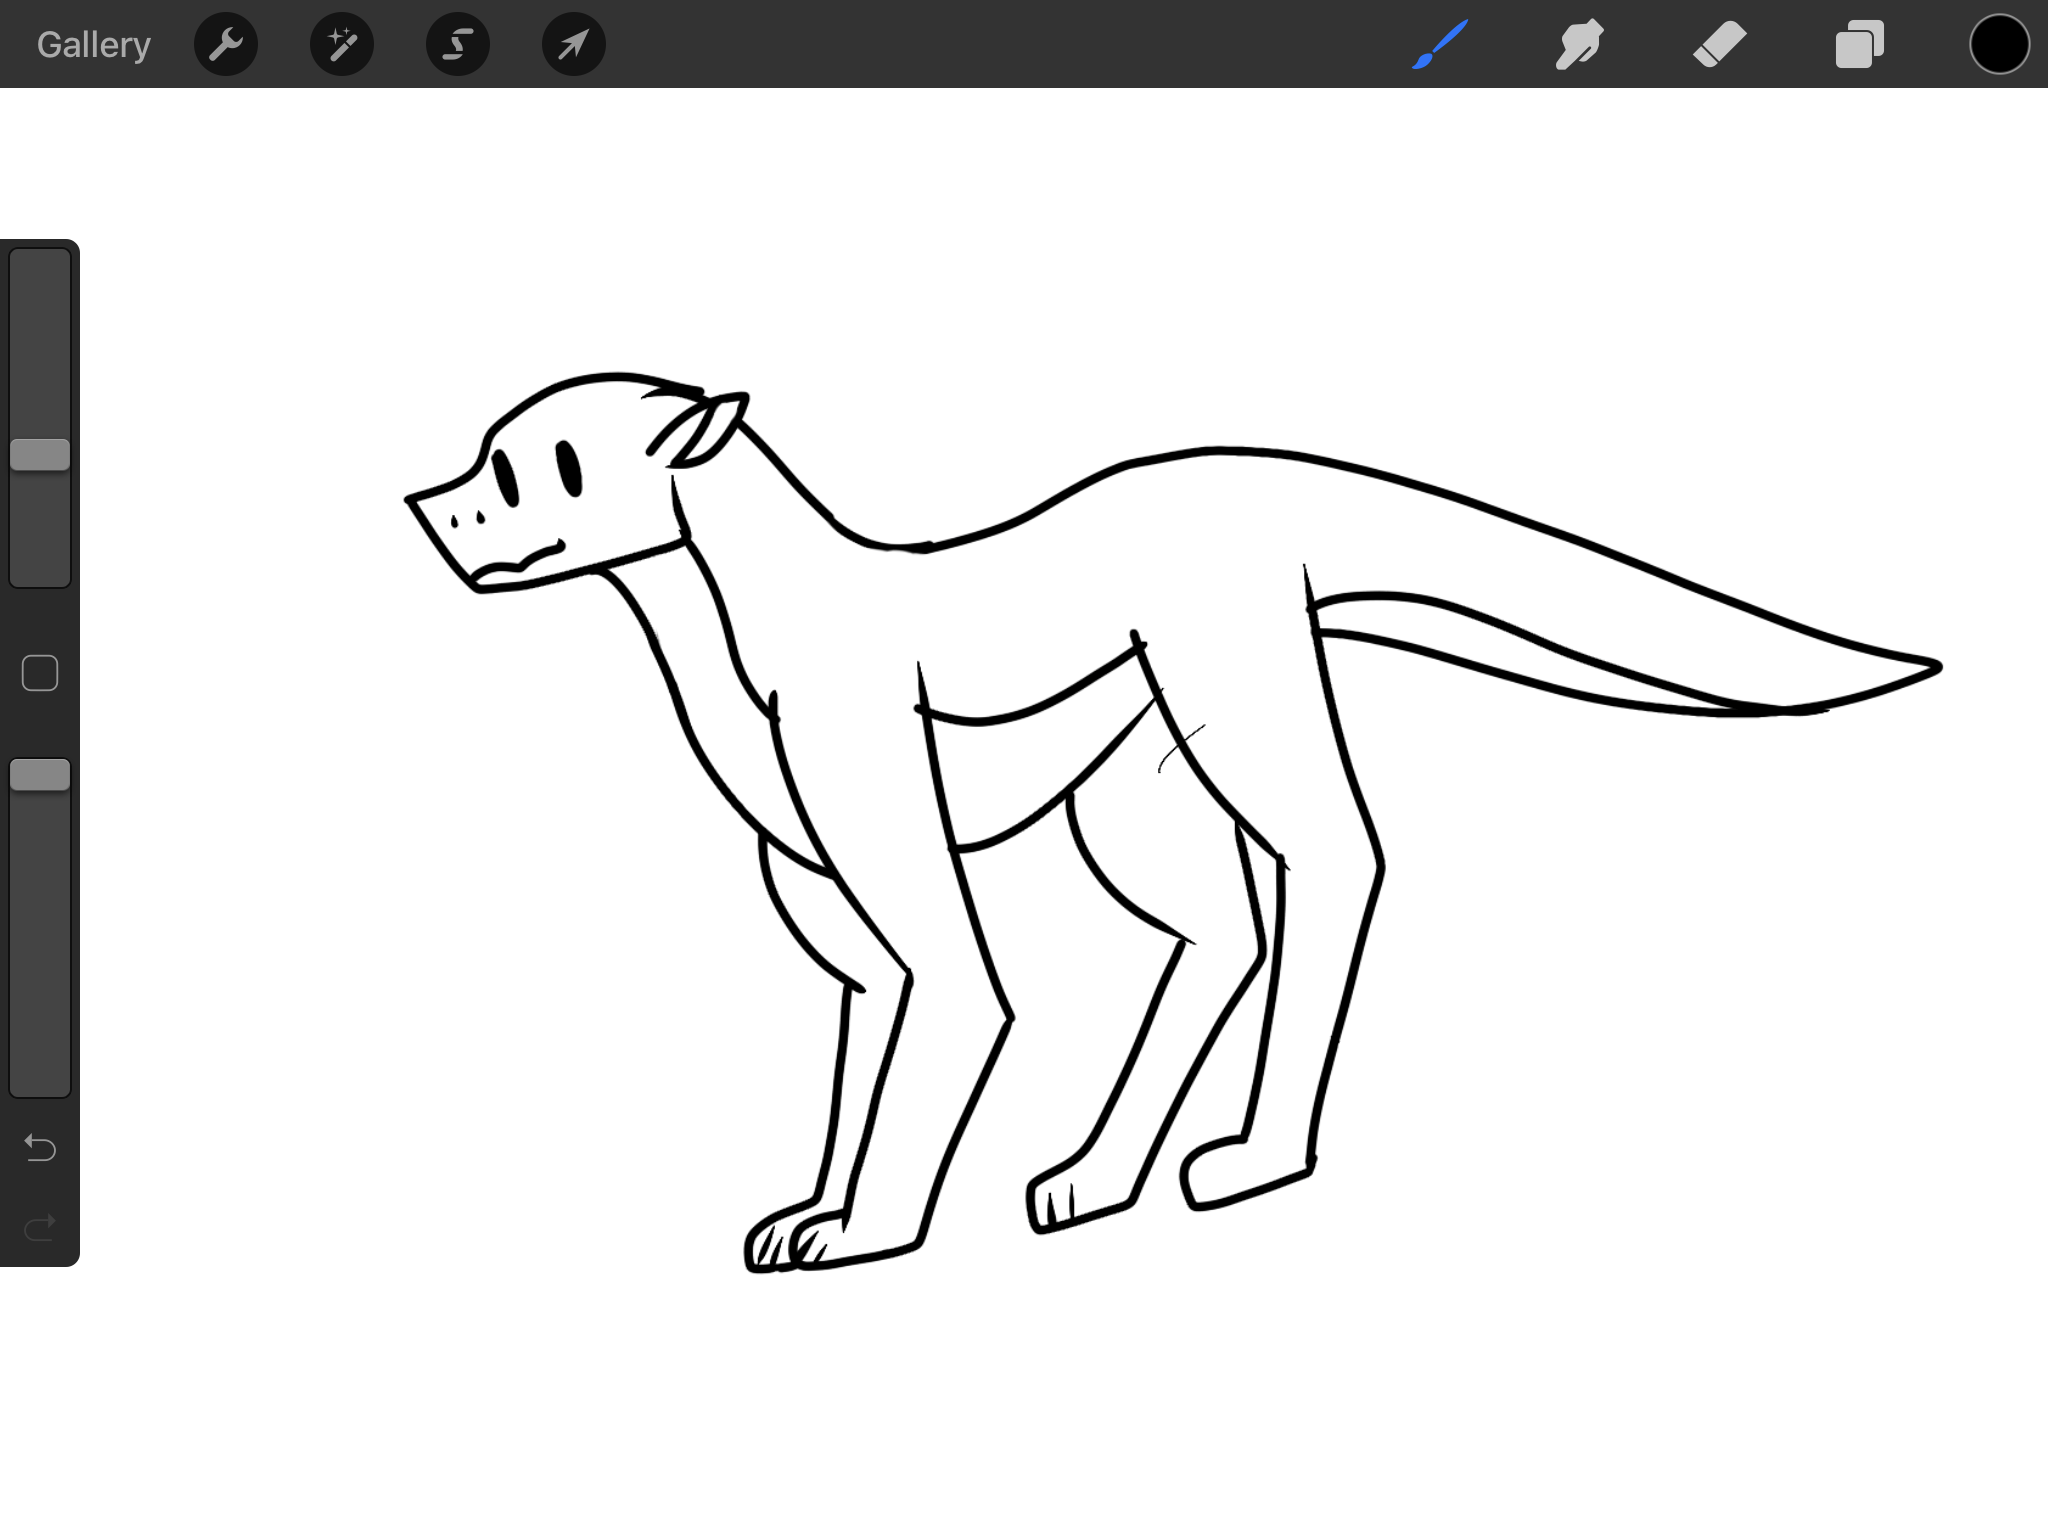Image resolution: width=2048 pixels, height=1536 pixels.
Task: Open the Actions wrench menu
Action: [226, 45]
